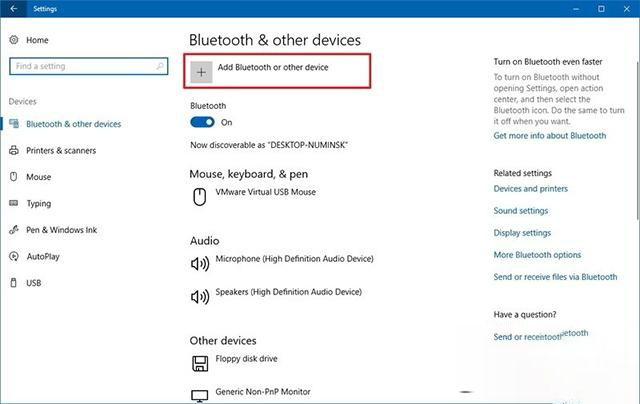Open AutoPlay settings from sidebar
The image size is (640, 404).
pos(43,256)
